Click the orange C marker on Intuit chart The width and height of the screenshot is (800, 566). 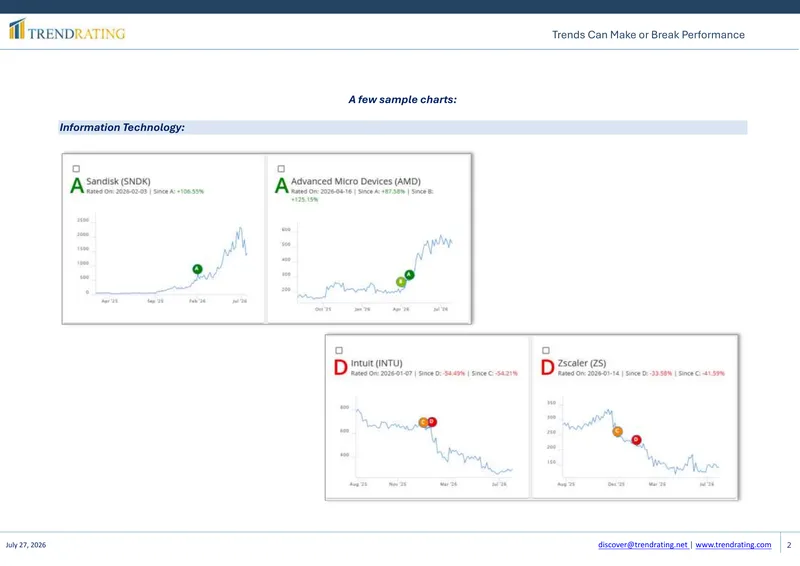[423, 422]
